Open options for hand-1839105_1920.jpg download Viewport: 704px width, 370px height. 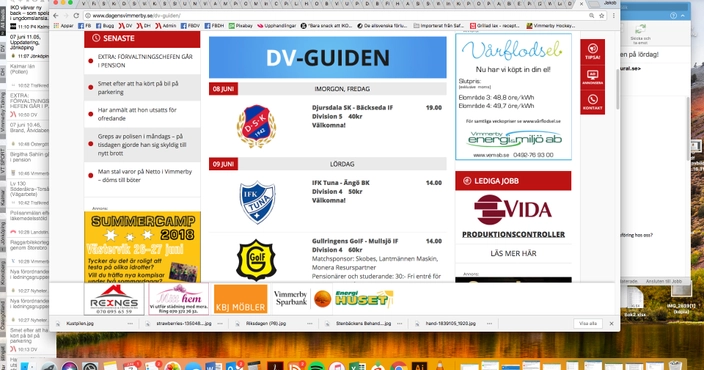[x=489, y=323]
